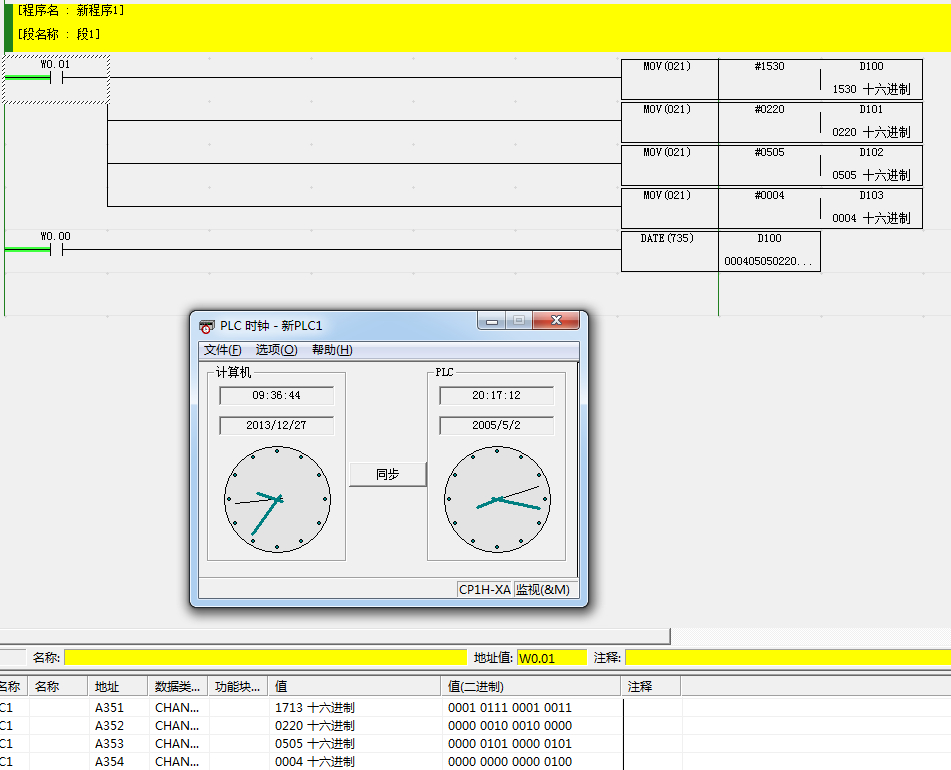Click the PLC date field 2005/5/2
This screenshot has width=951, height=770.
496,425
